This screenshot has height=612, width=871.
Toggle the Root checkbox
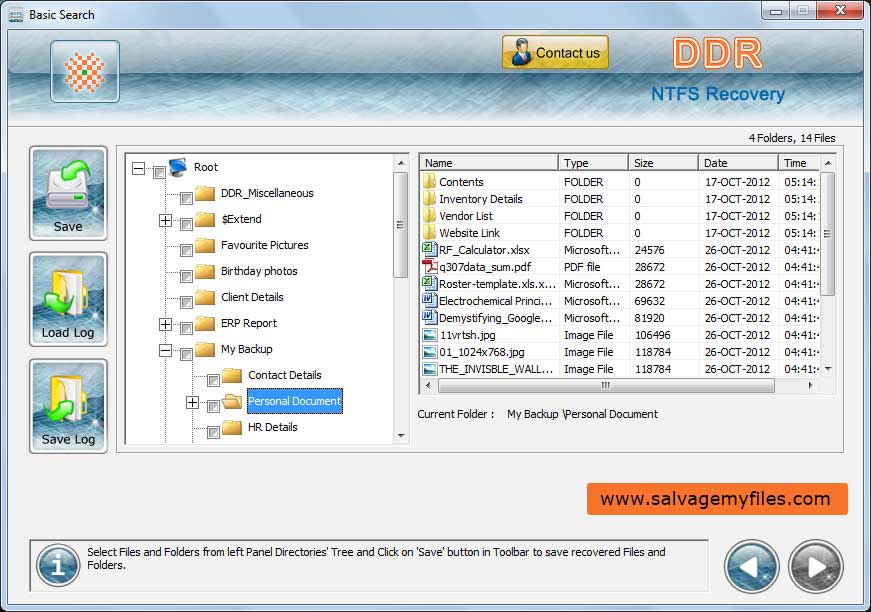[159, 172]
